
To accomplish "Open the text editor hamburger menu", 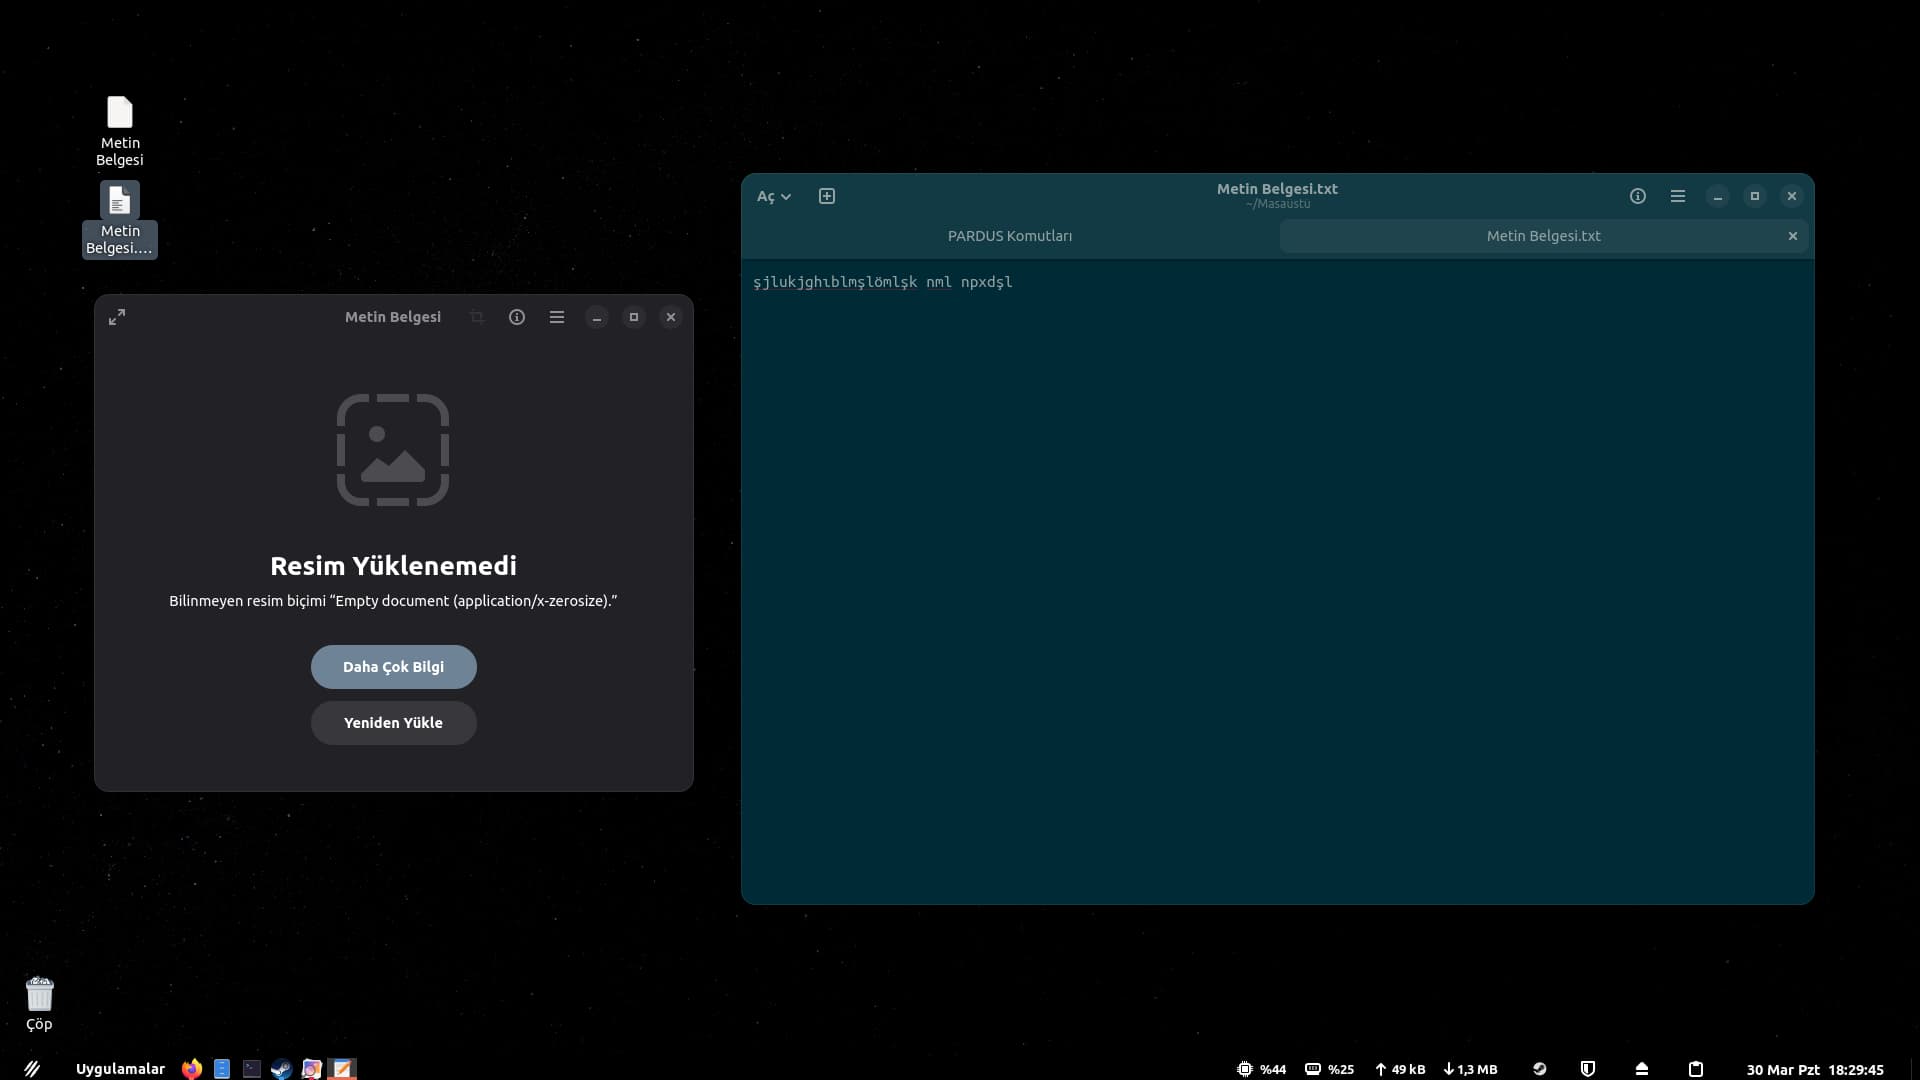I will (1677, 196).
